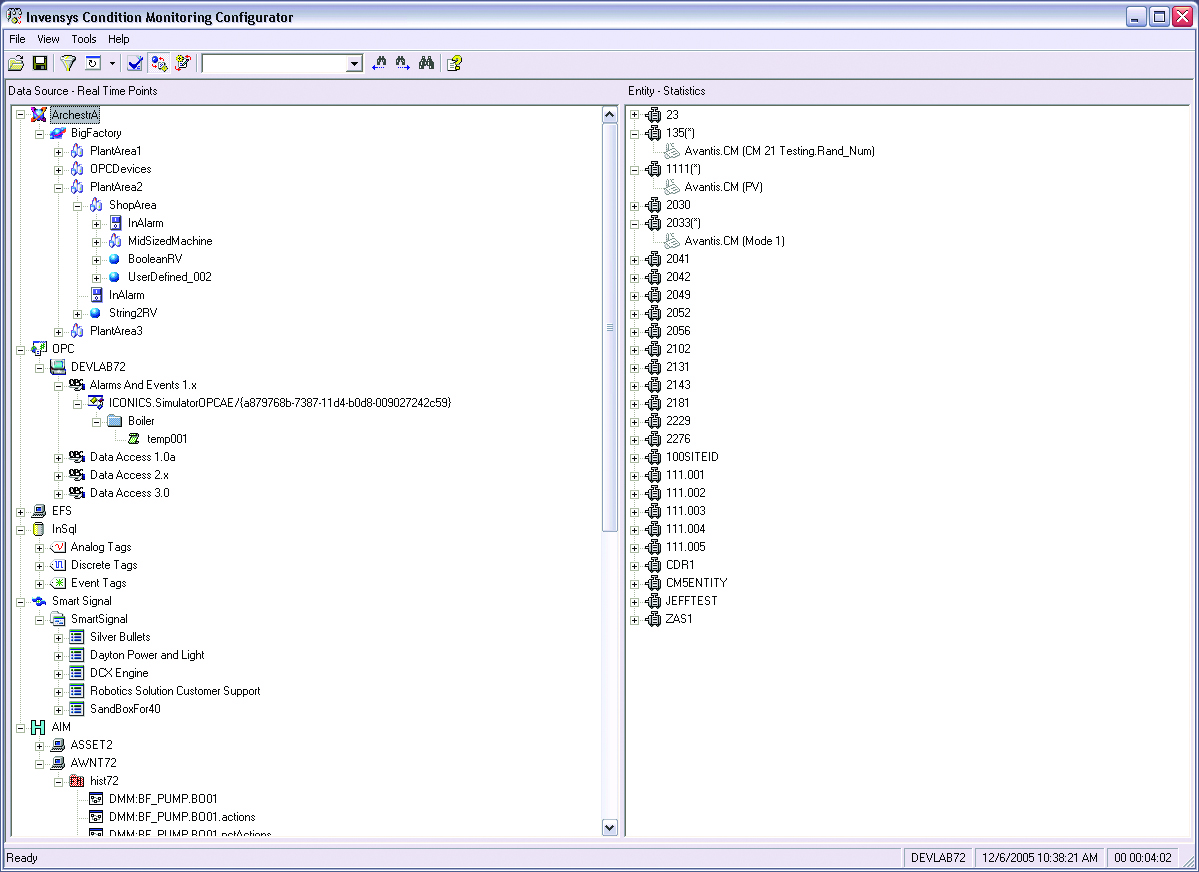The image size is (1199, 872).
Task: Select the ASSET2 node under AIM
Action: pos(92,745)
